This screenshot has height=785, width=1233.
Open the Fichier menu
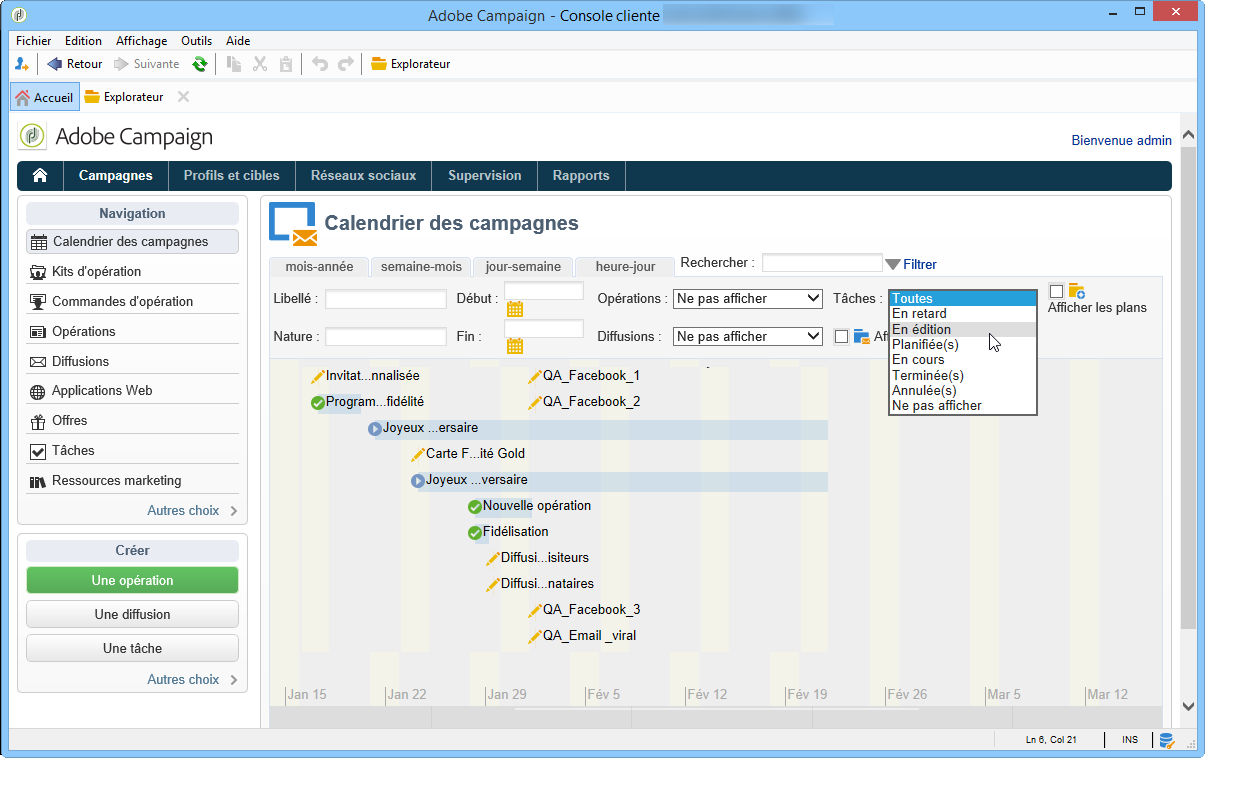[x=34, y=41]
